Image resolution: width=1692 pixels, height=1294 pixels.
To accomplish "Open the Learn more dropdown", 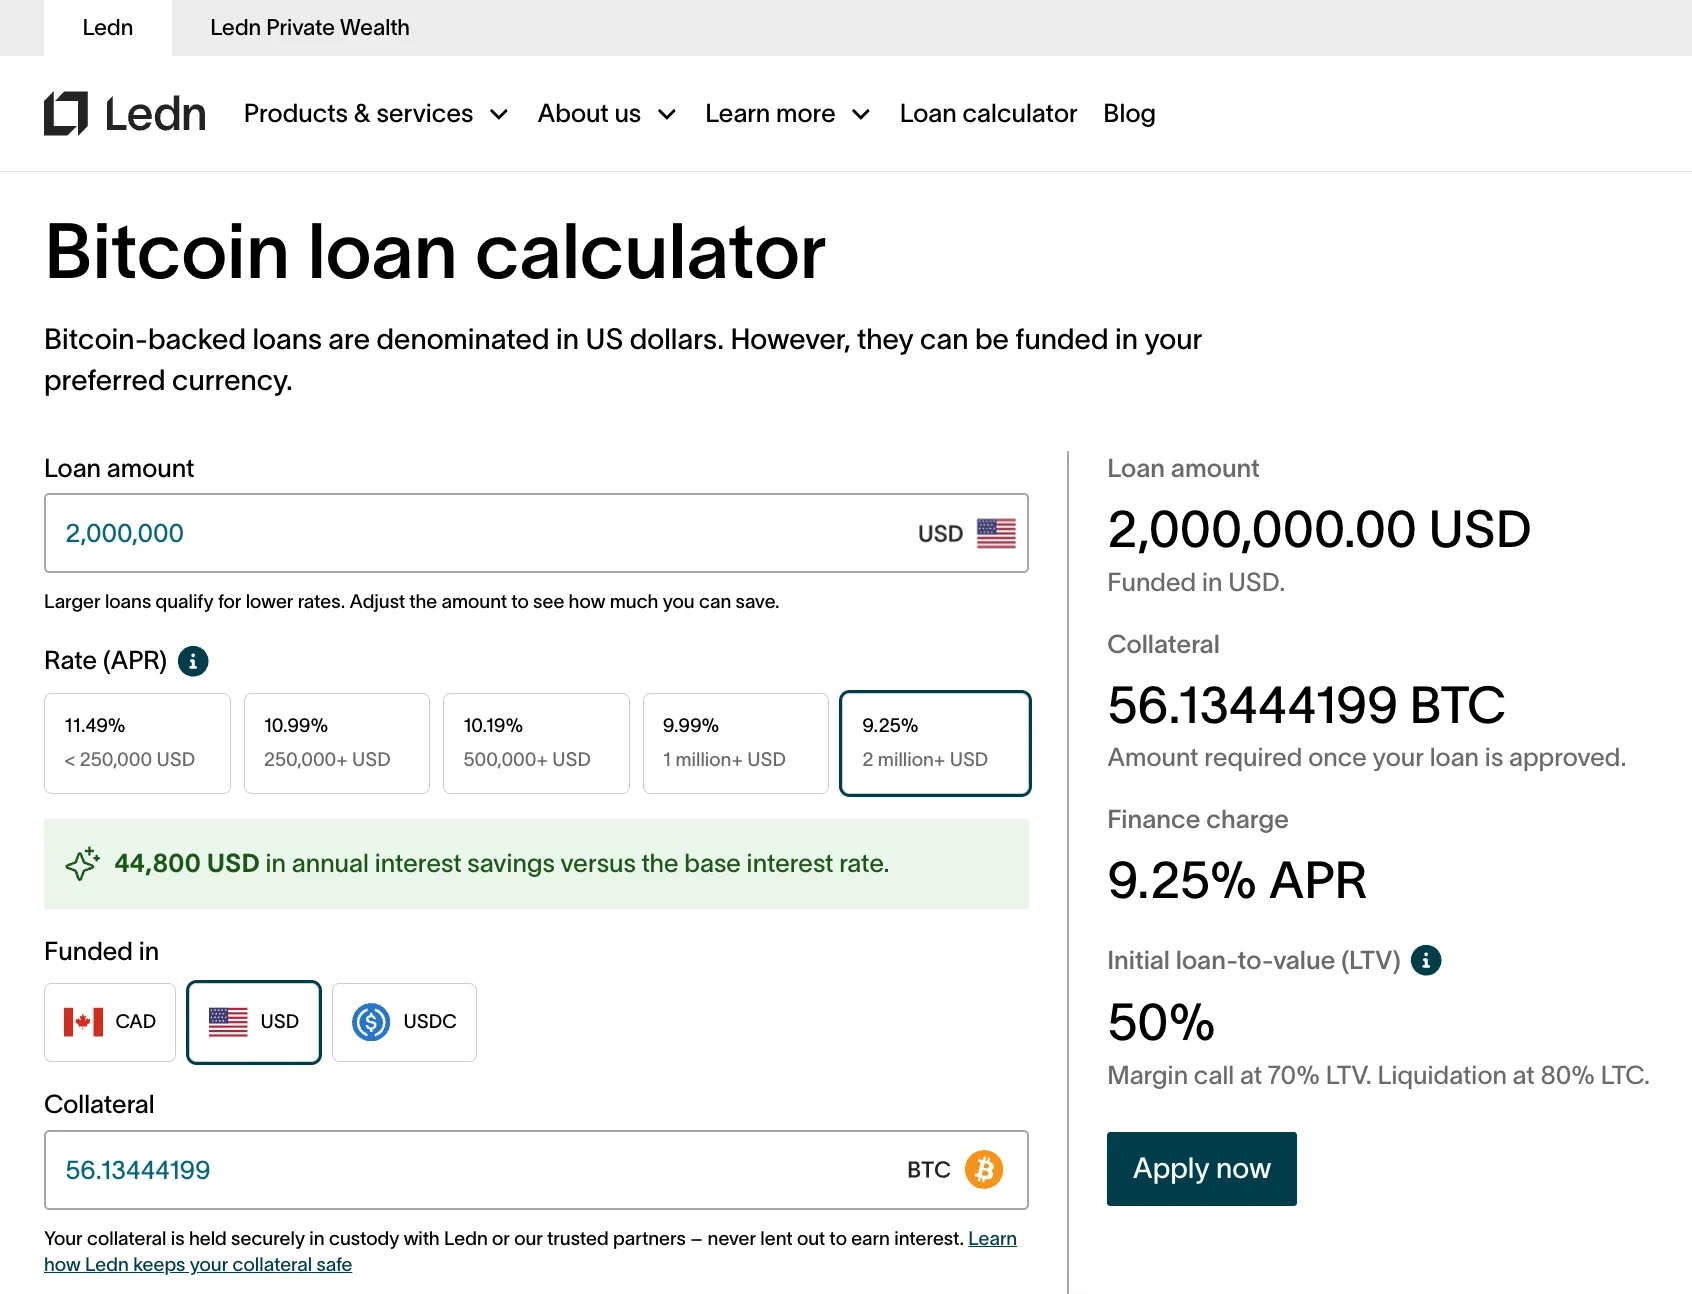I will click(x=788, y=114).
